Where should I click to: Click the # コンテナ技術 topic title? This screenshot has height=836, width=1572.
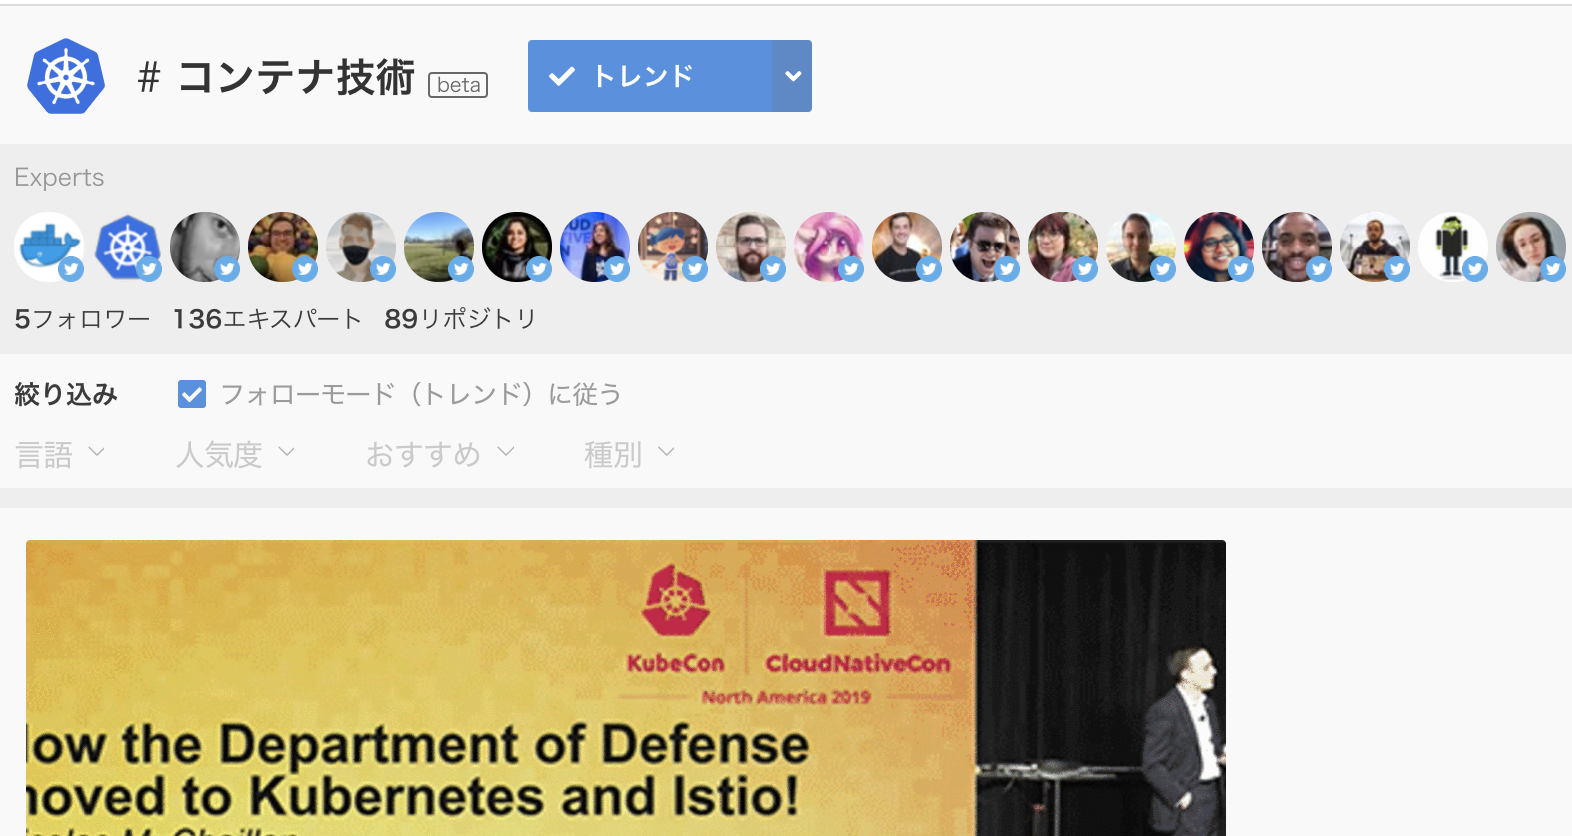click(276, 77)
